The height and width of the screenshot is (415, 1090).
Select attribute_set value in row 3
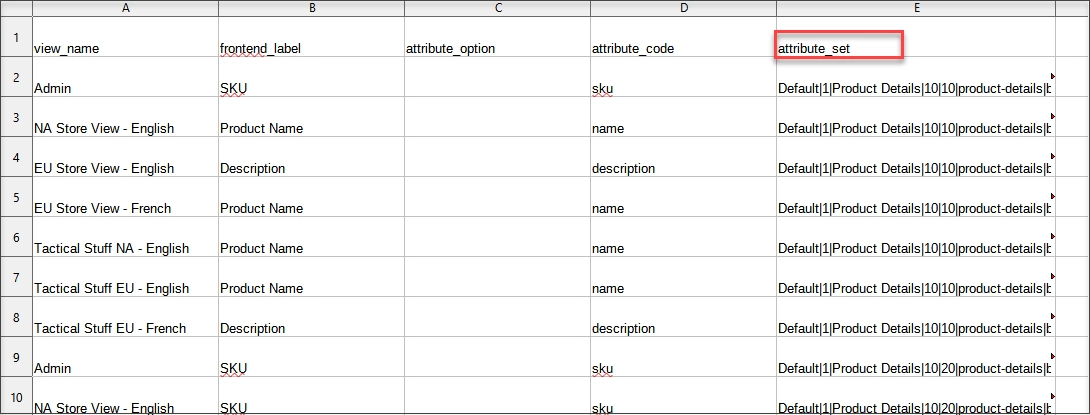click(x=916, y=117)
